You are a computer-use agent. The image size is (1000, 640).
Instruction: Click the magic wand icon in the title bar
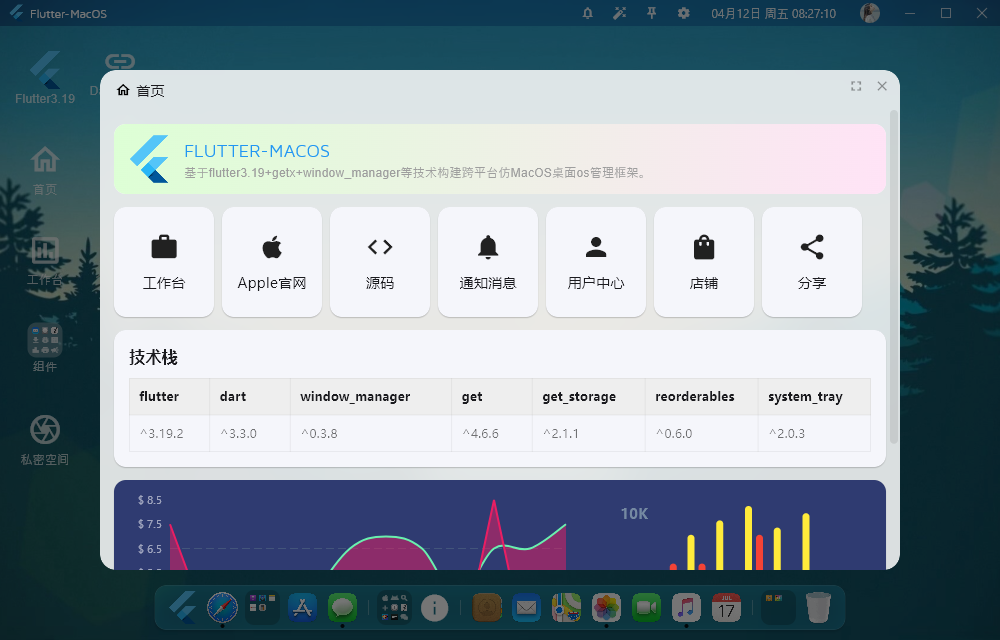click(619, 13)
